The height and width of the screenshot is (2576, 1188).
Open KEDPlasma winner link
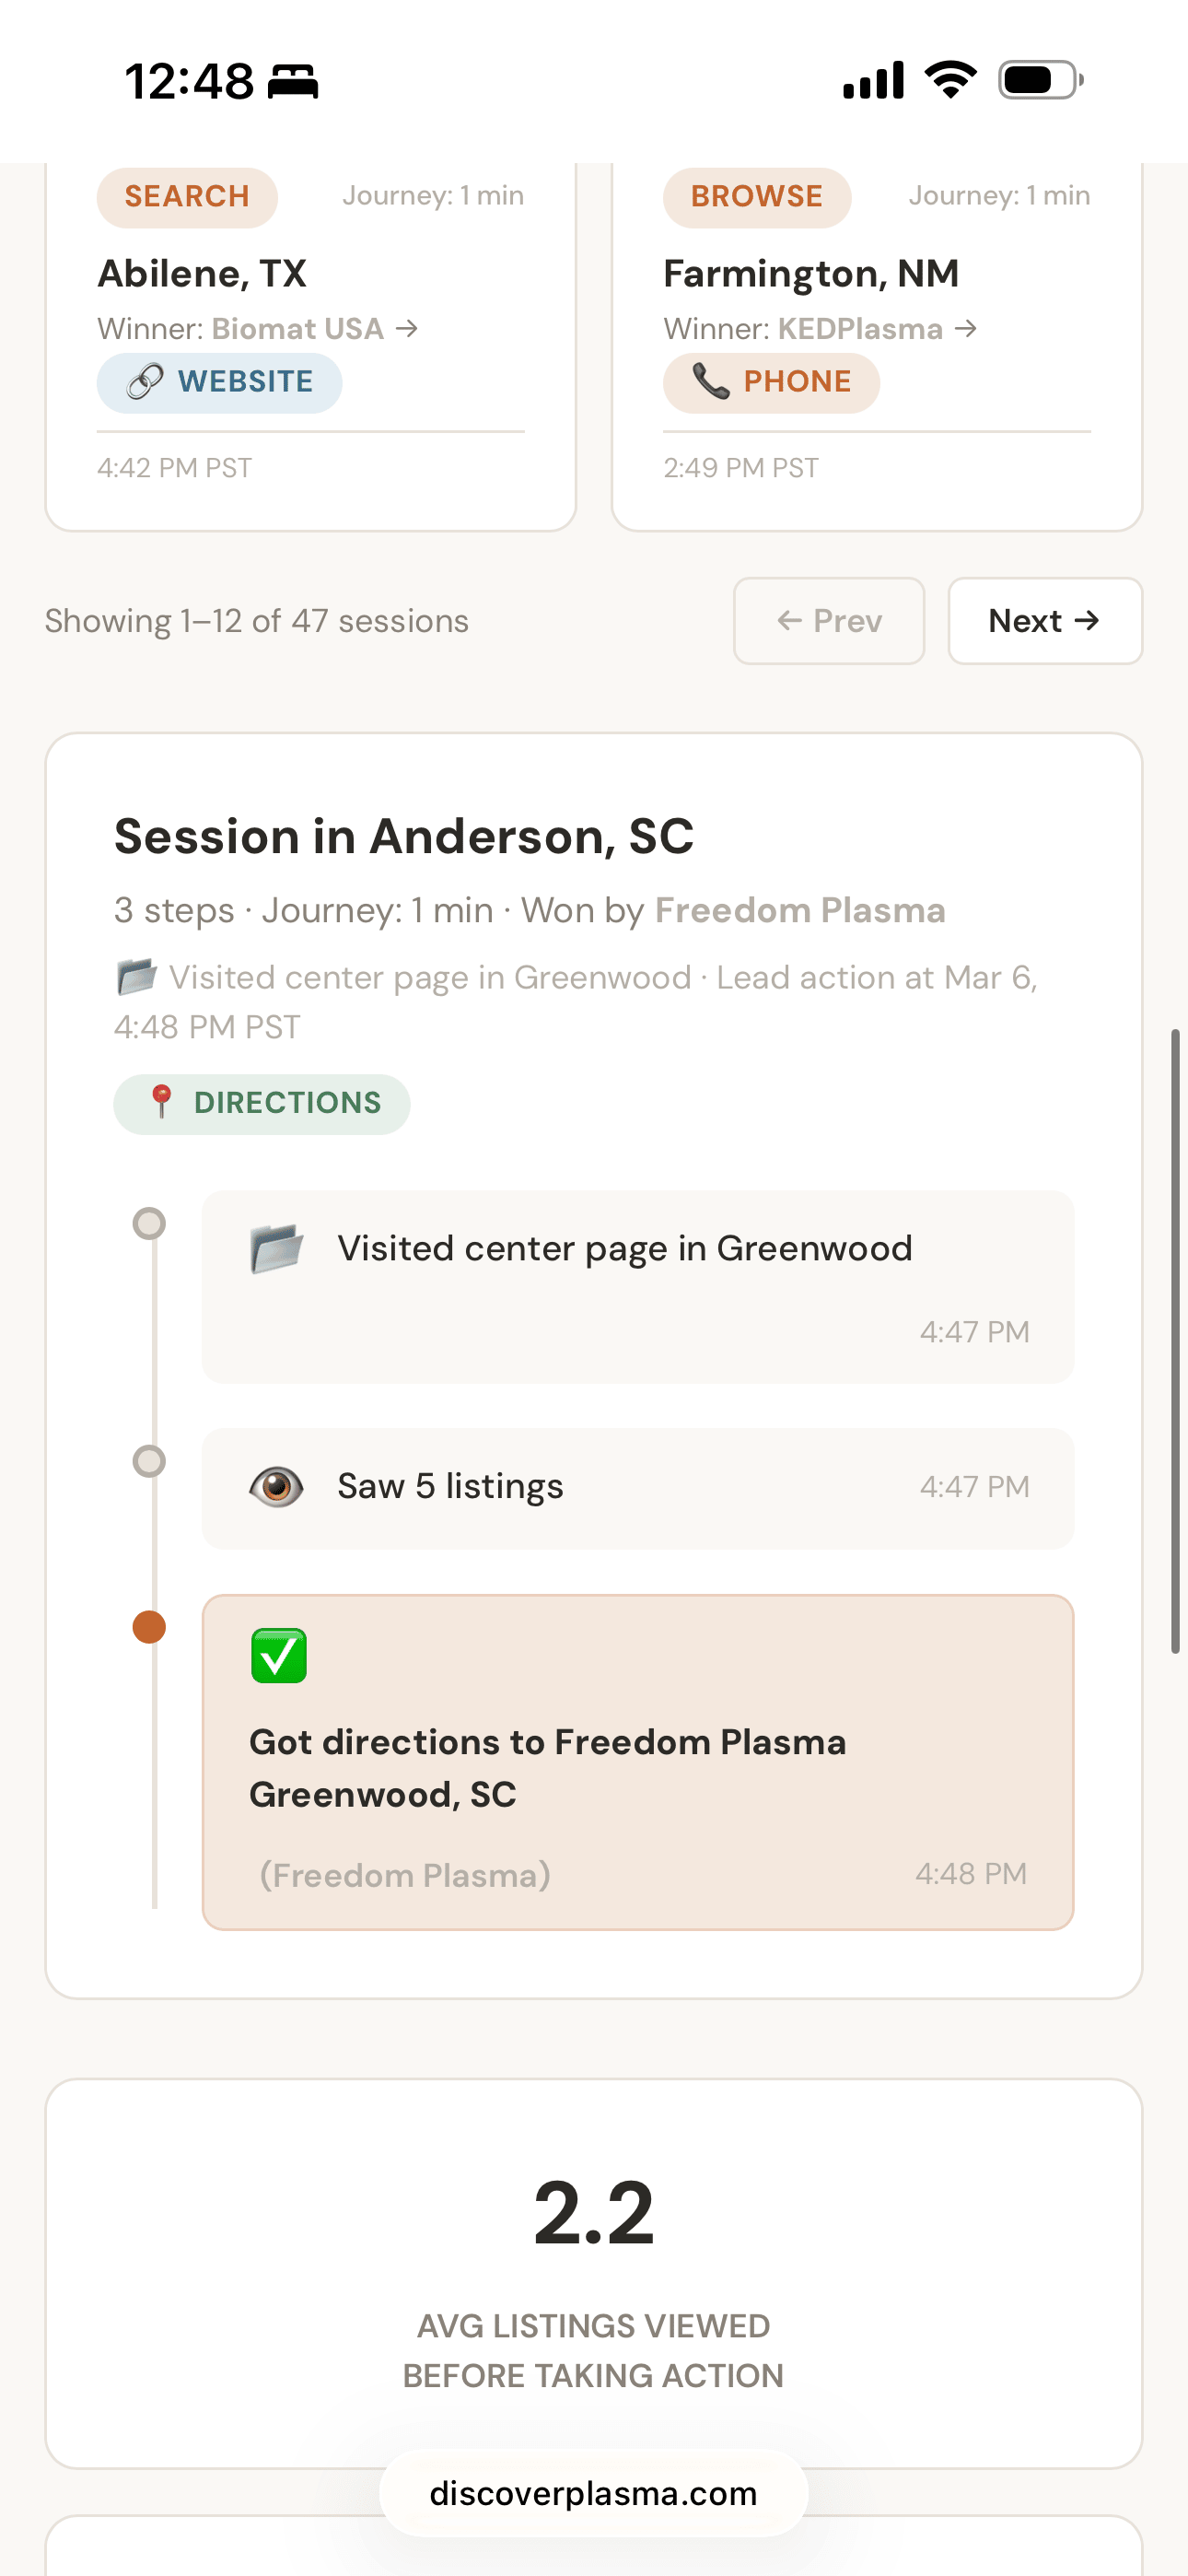click(x=860, y=329)
